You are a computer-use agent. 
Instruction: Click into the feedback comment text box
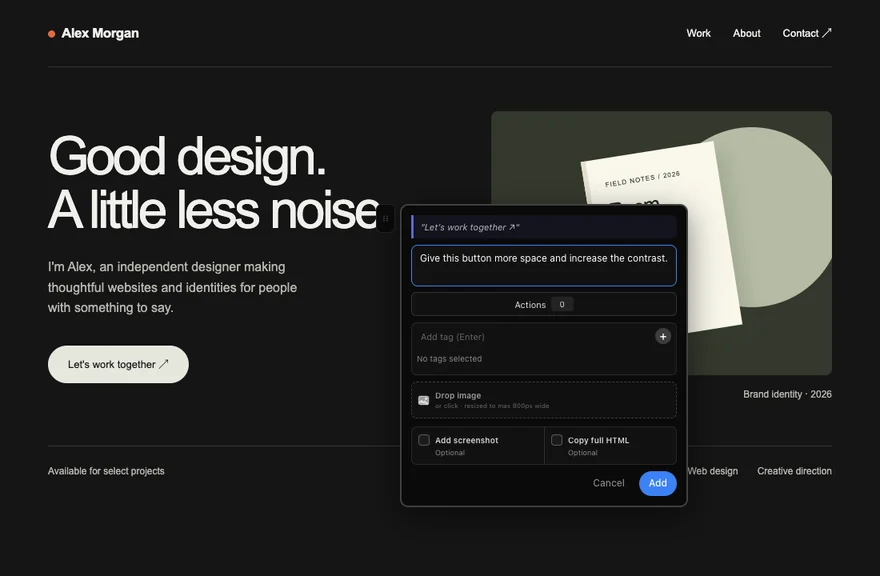[544, 266]
